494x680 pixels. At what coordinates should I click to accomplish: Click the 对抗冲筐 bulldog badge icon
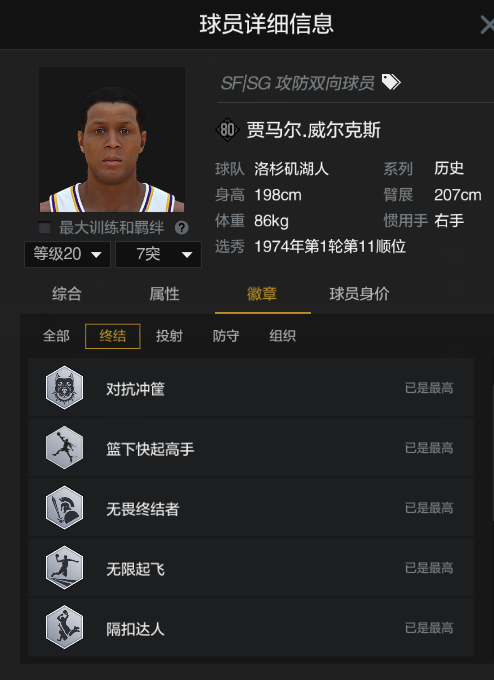(x=64, y=388)
